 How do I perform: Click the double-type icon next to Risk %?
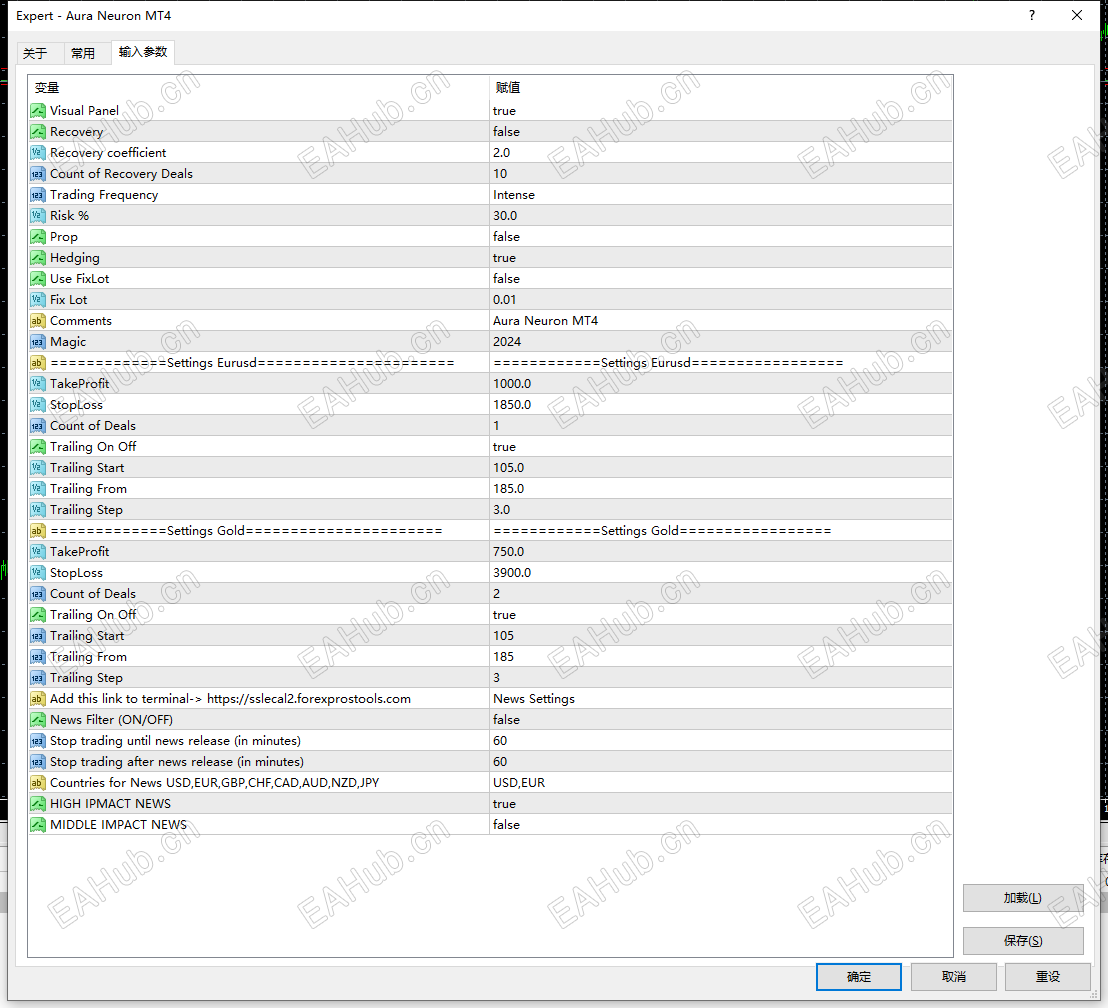38,216
